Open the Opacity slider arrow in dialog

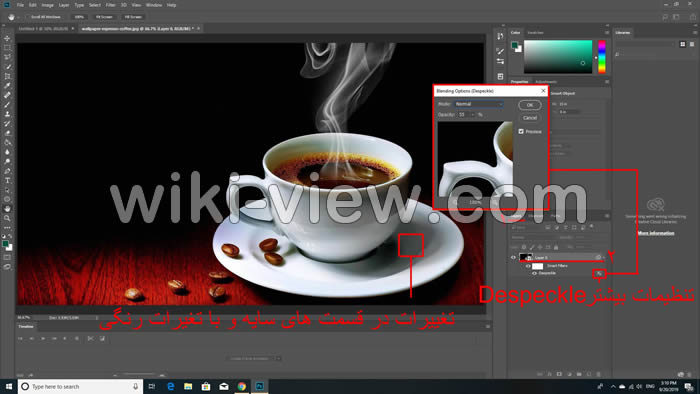[472, 115]
